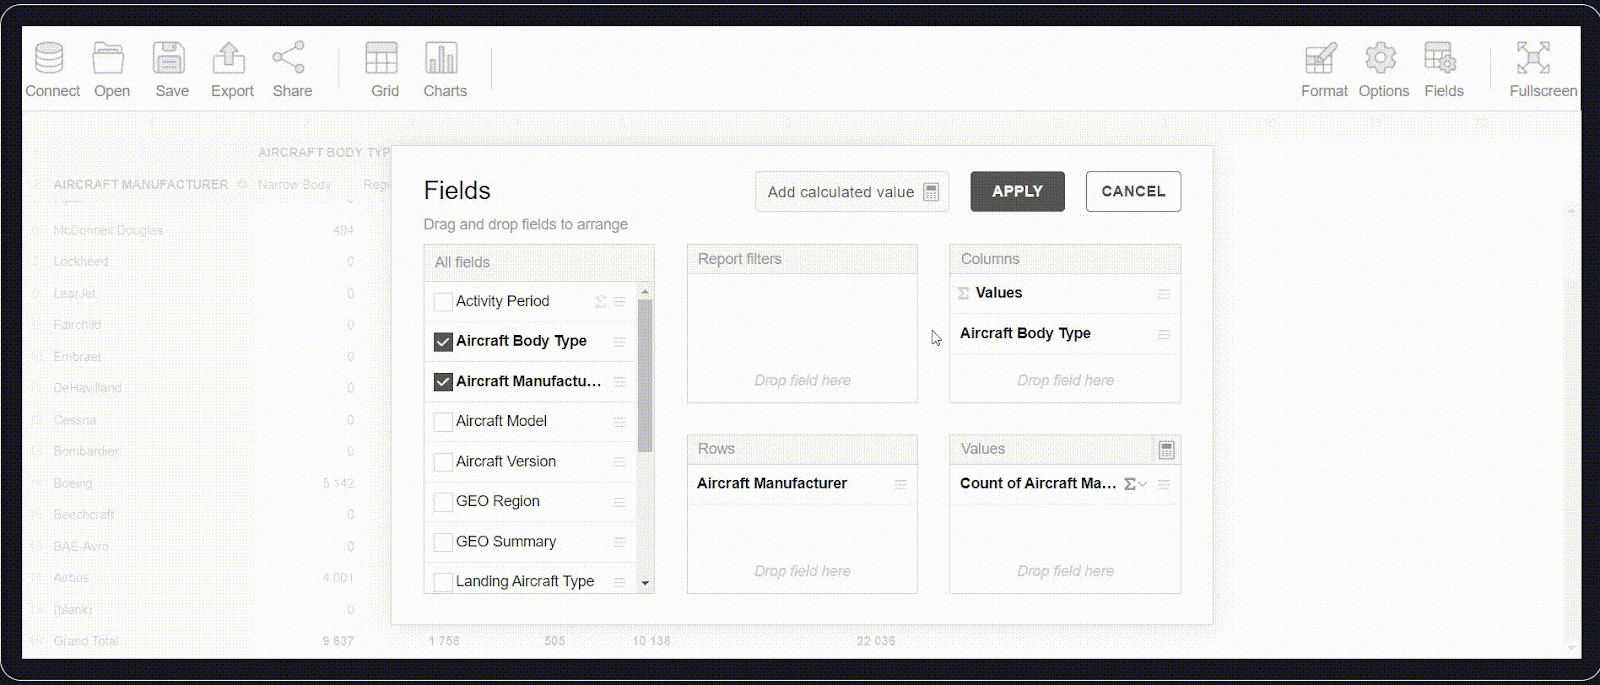The image size is (1600, 685).
Task: Click the All fields list scroll-up arrow
Action: 645,292
